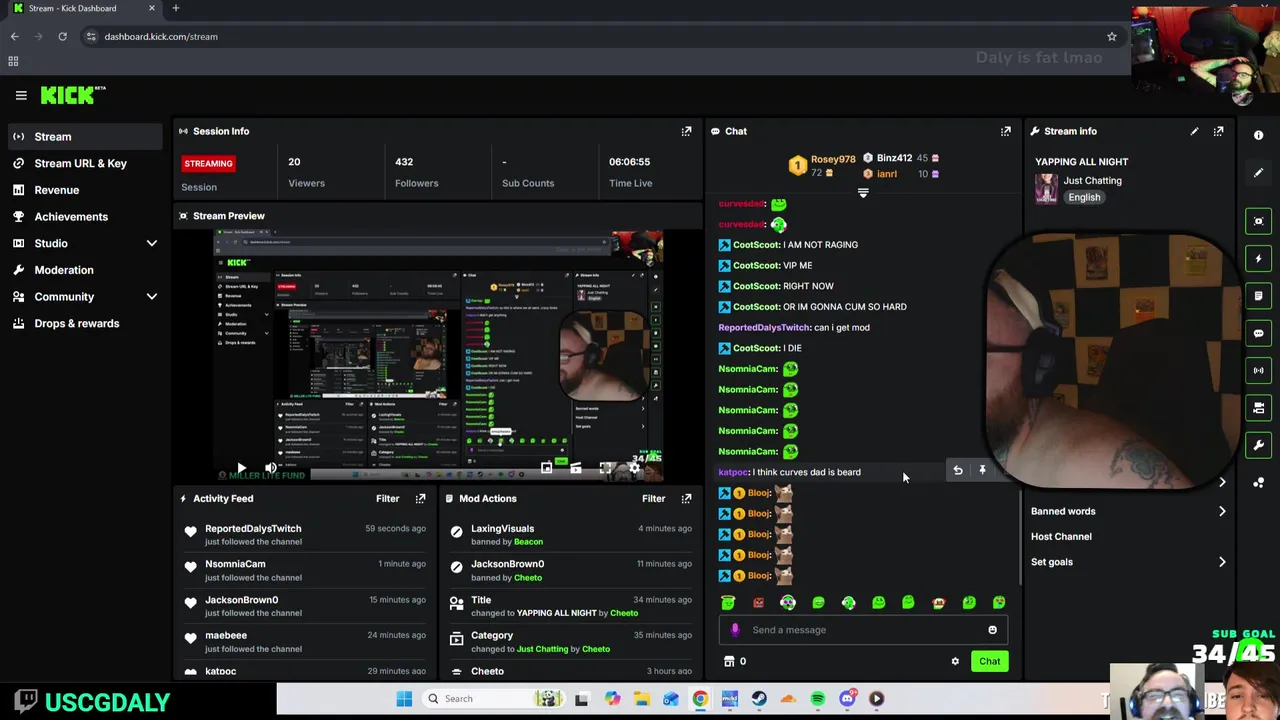This screenshot has height=720, width=1280.
Task: Click the dots icon at the right sidebar bottom
Action: point(1259,482)
